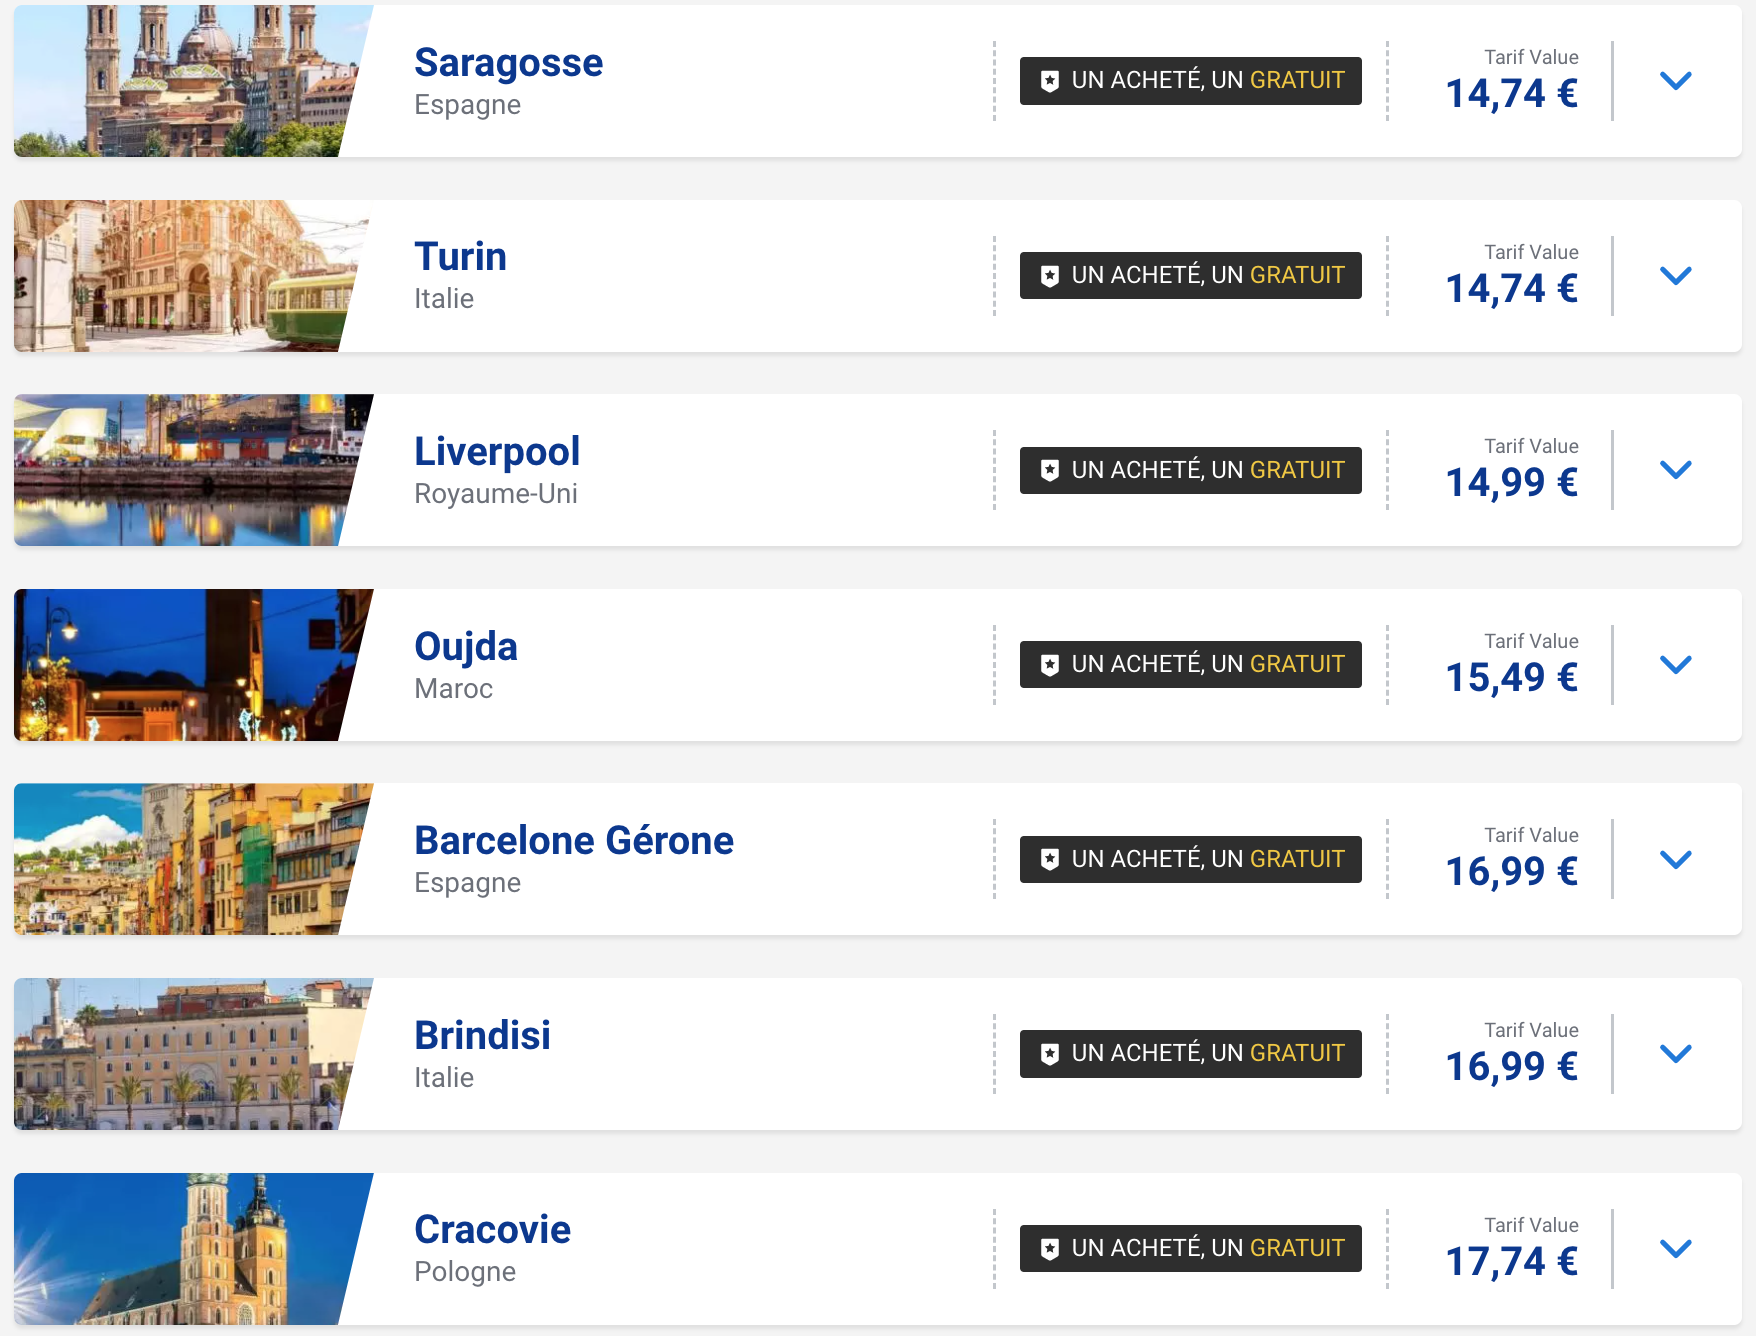This screenshot has width=1756, height=1336.
Task: Open the Barcelone Gérone destination link
Action: pos(574,841)
